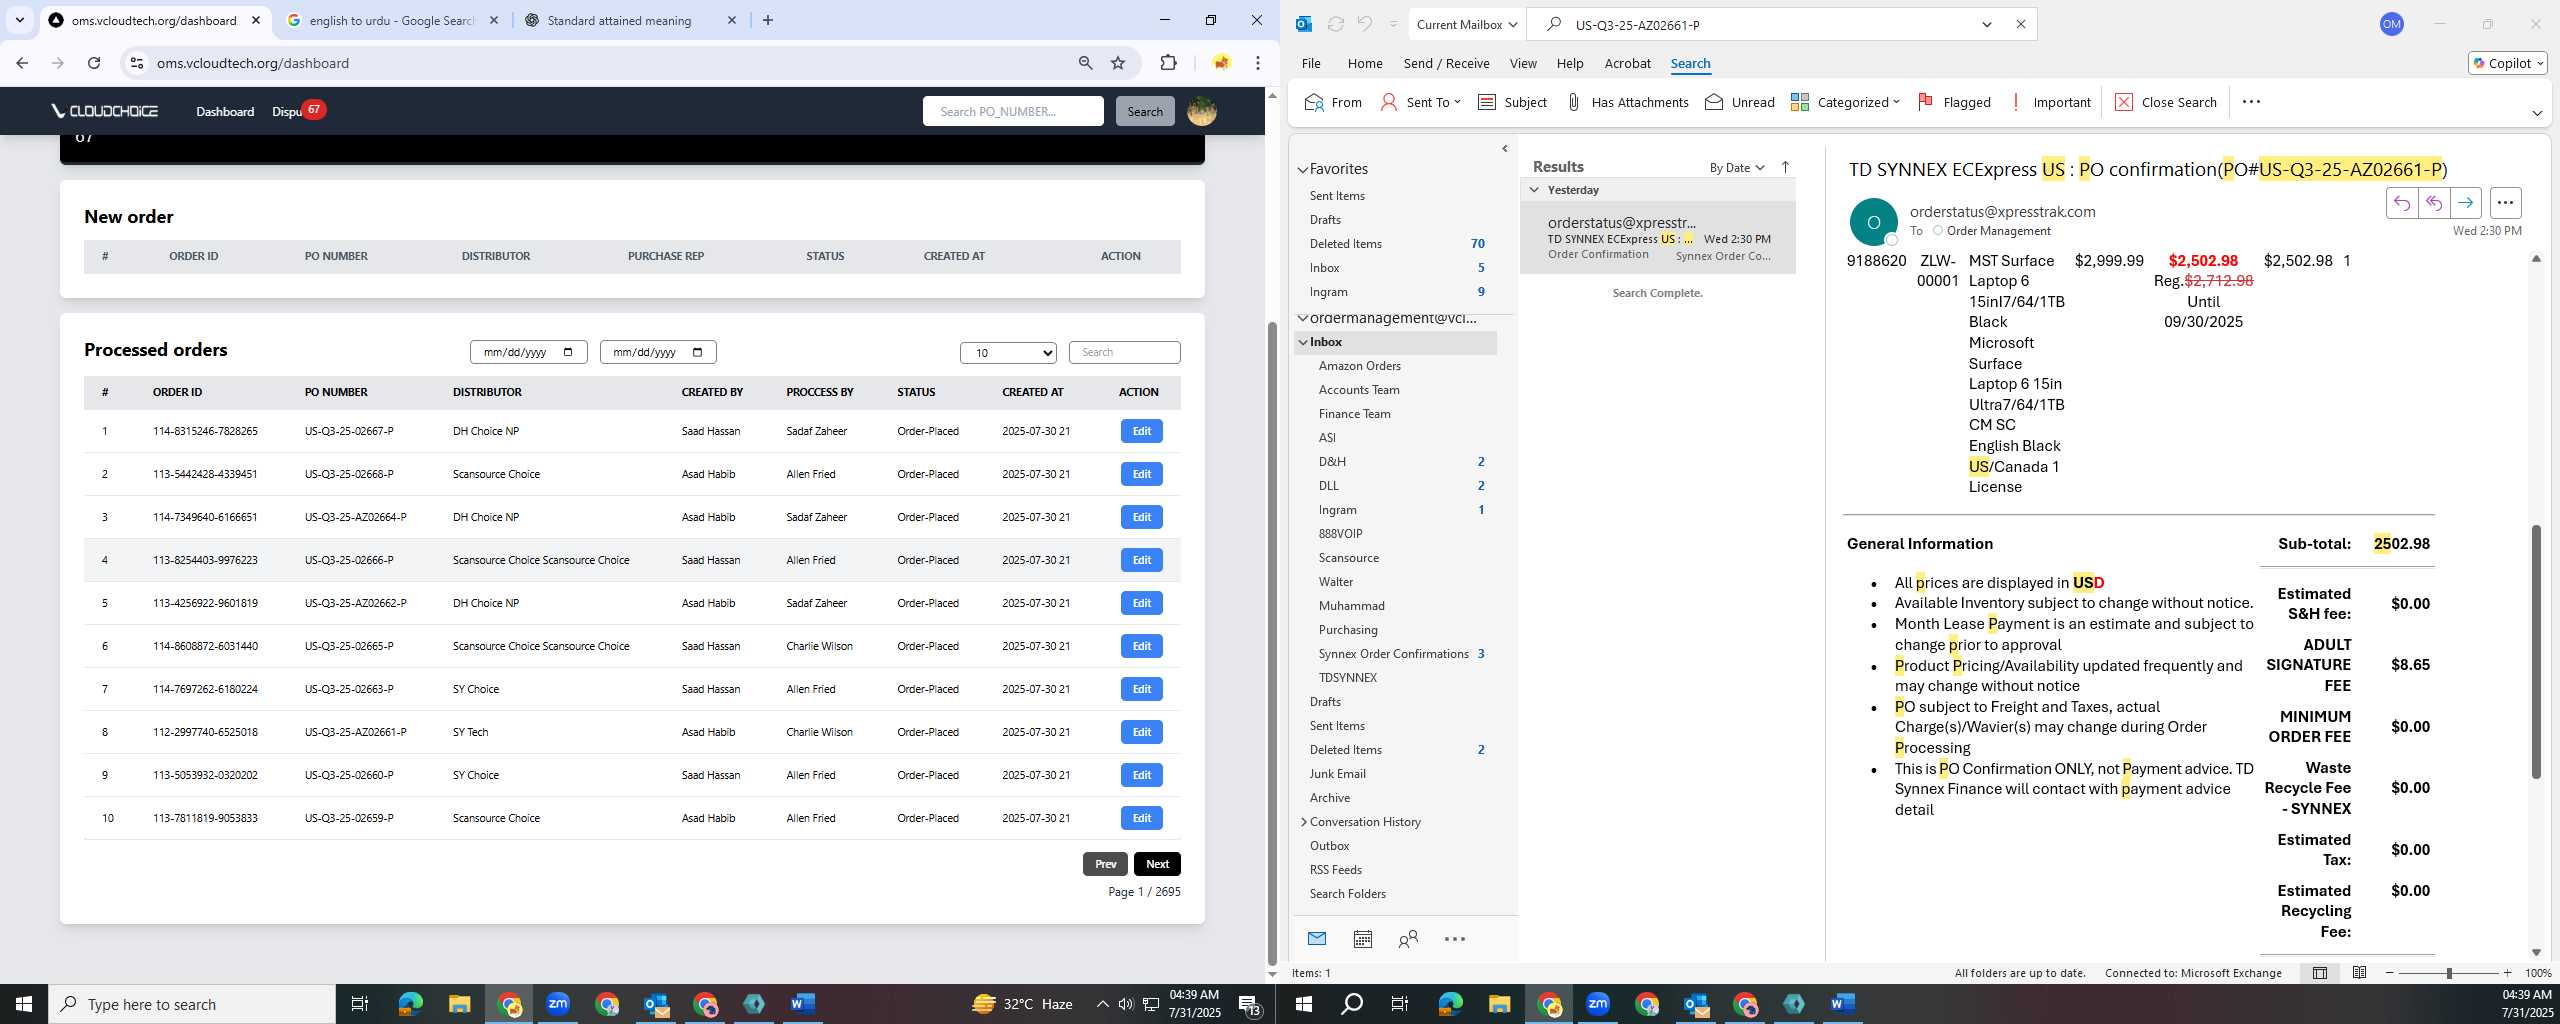Open the View tab in Outlook
Viewport: 2560px width, 1024px height.
click(x=1522, y=63)
